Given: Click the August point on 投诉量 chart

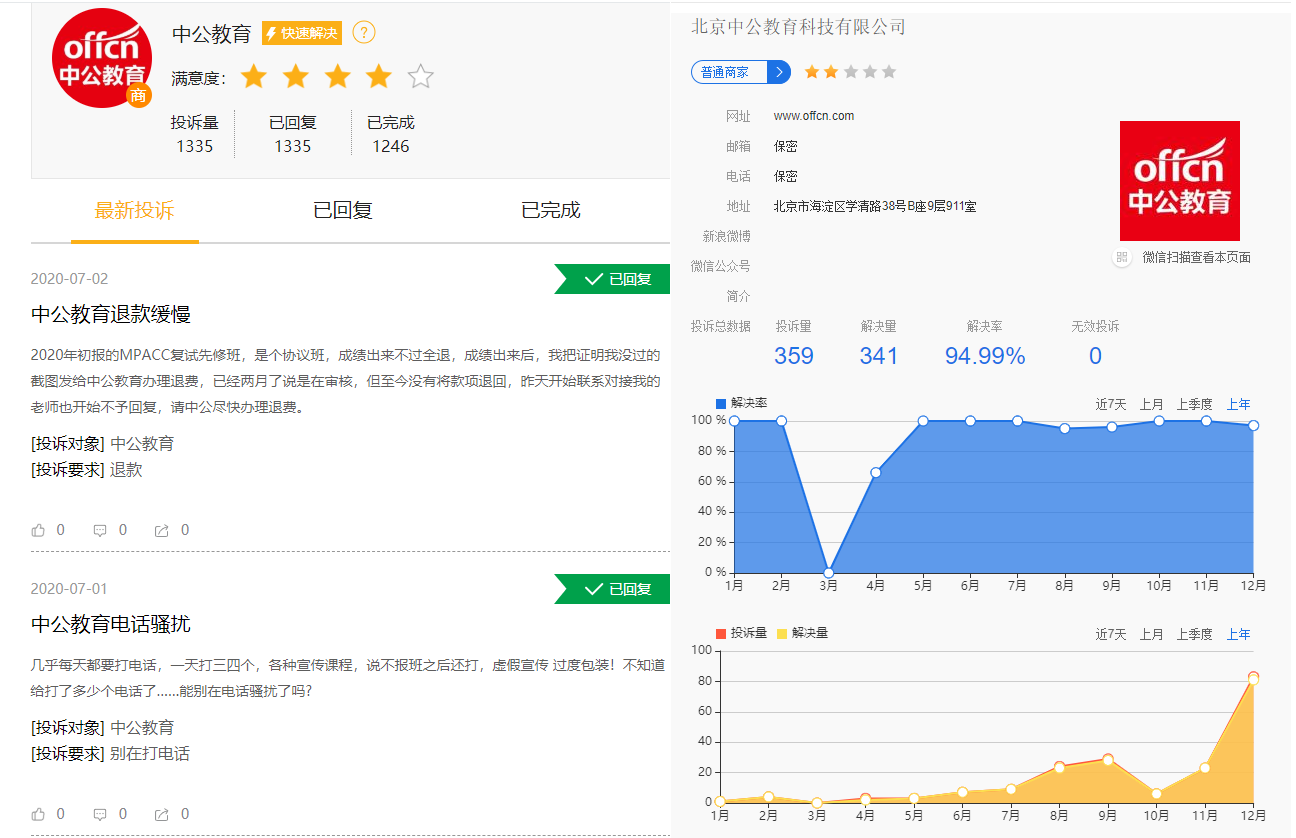Looking at the screenshot, I should pos(1059,767).
